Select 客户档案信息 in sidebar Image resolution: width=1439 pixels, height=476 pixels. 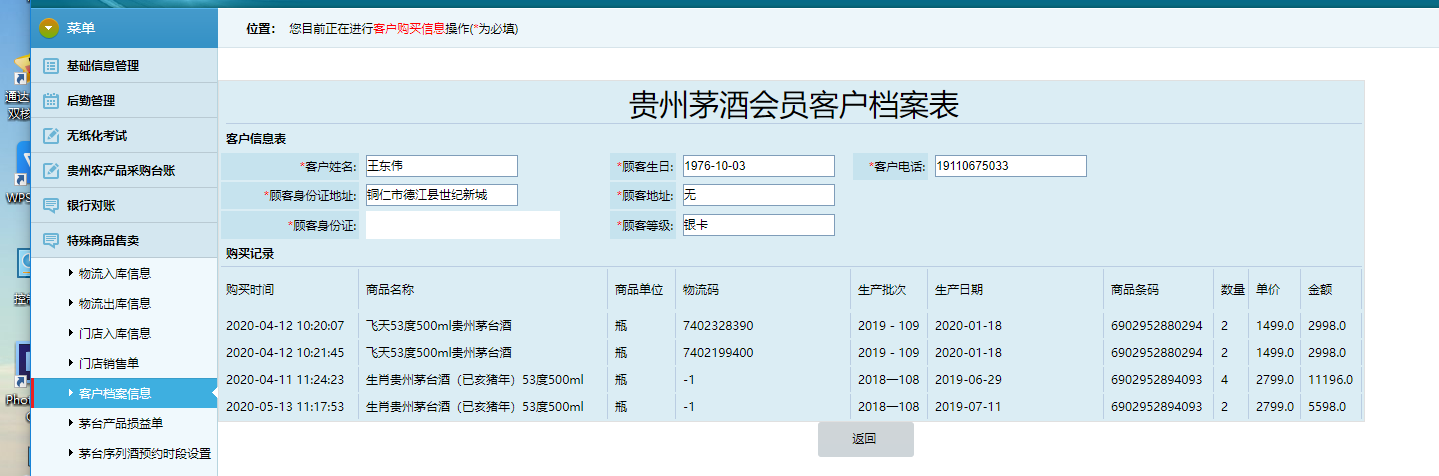pos(114,393)
